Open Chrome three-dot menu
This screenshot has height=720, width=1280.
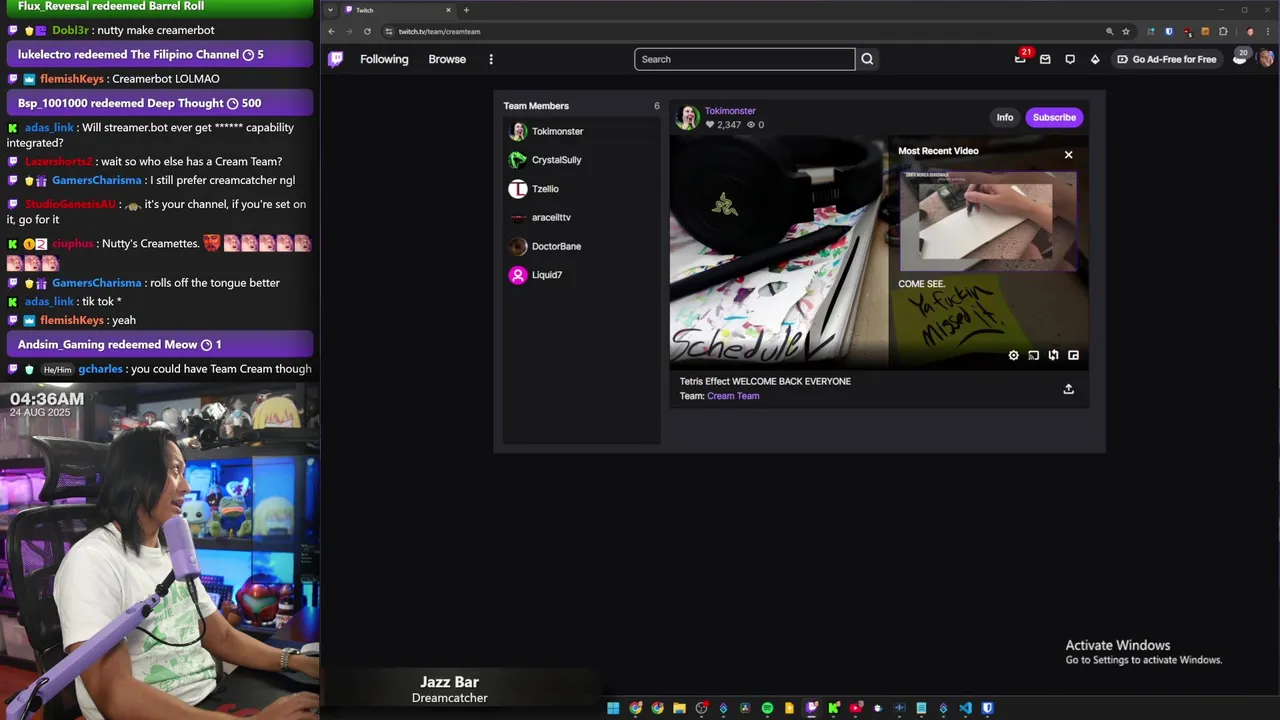(1268, 31)
